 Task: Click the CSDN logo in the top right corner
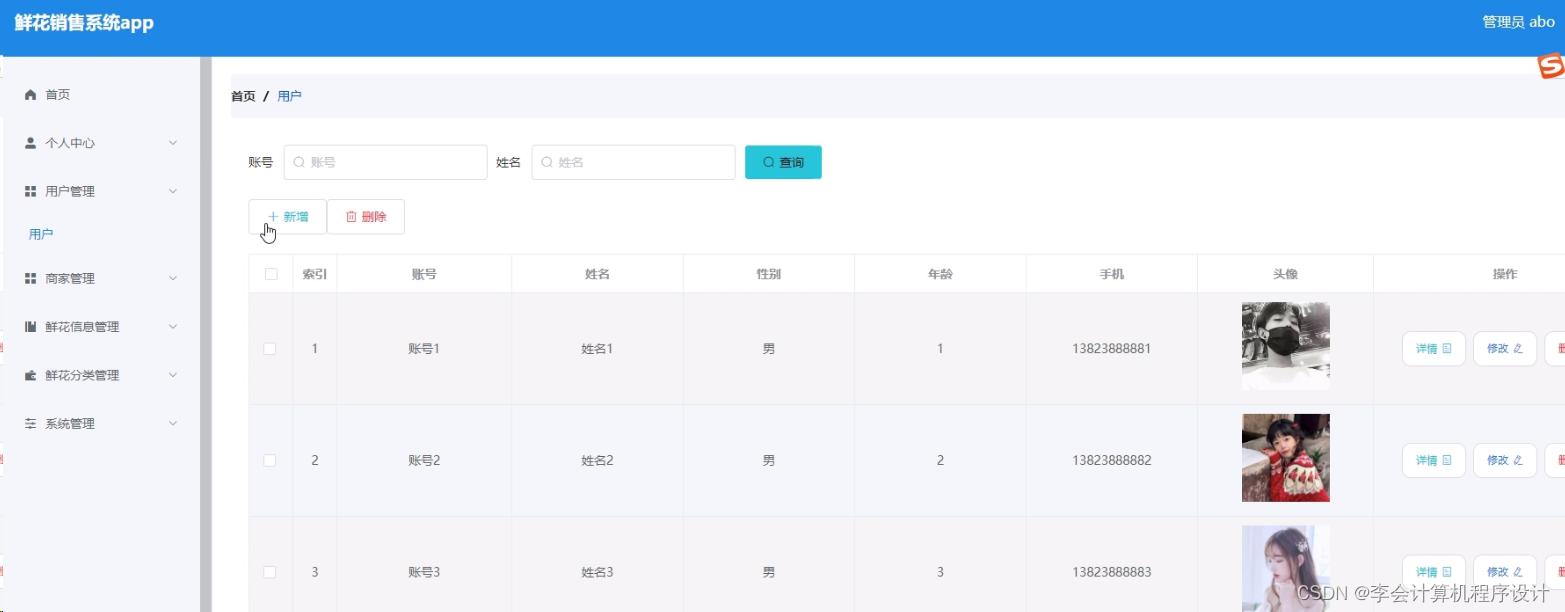[1551, 66]
